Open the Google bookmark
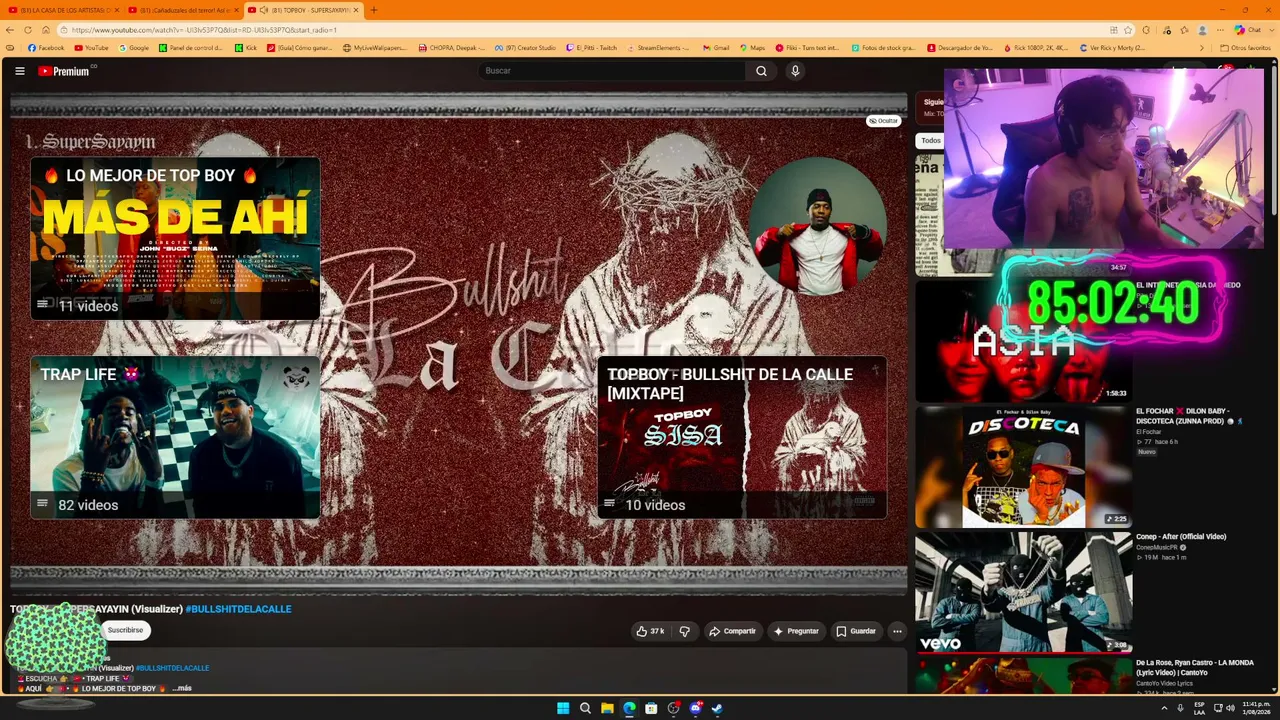Image resolution: width=1280 pixels, height=720 pixels. [x=134, y=48]
